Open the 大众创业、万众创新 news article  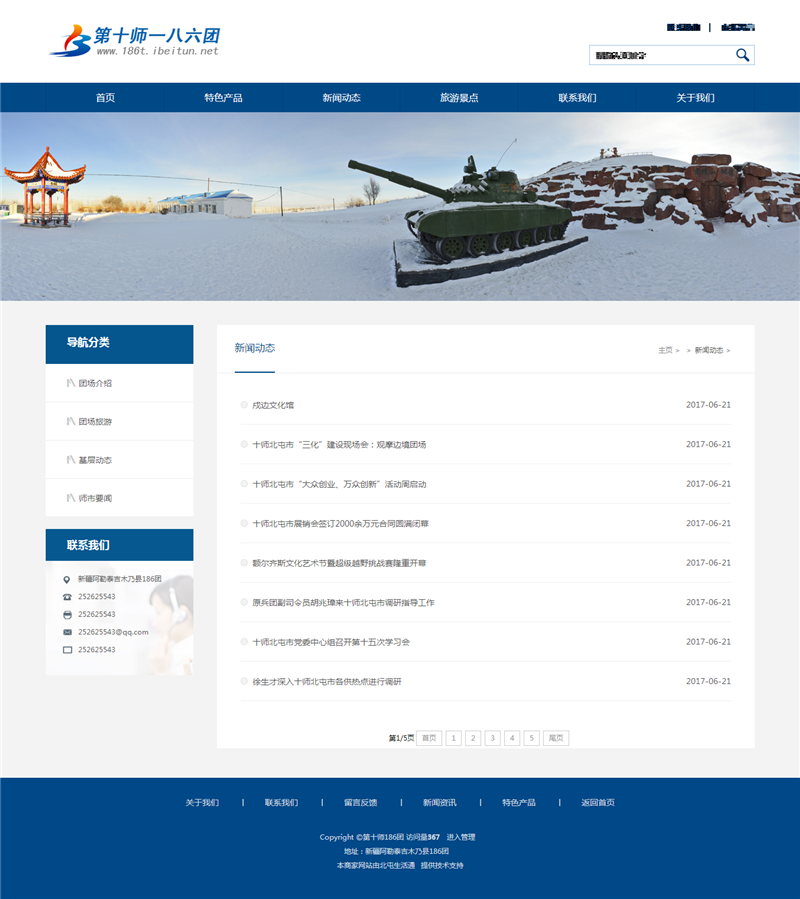(339, 484)
